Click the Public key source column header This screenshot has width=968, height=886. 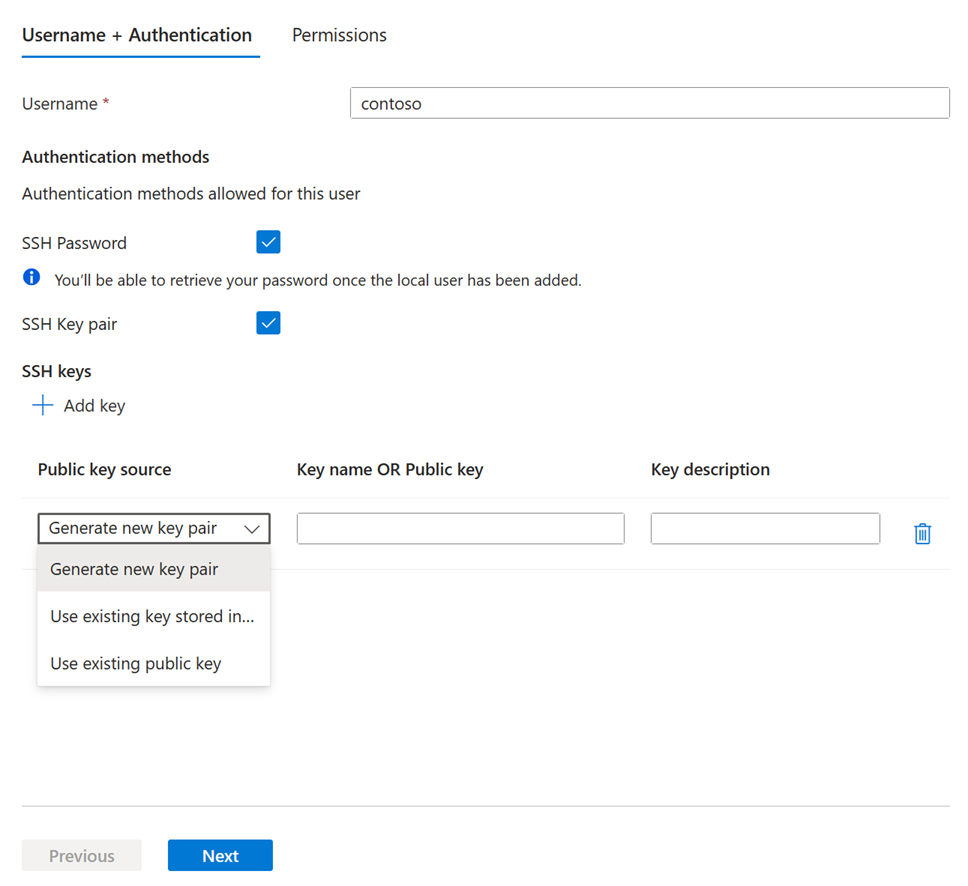point(104,469)
